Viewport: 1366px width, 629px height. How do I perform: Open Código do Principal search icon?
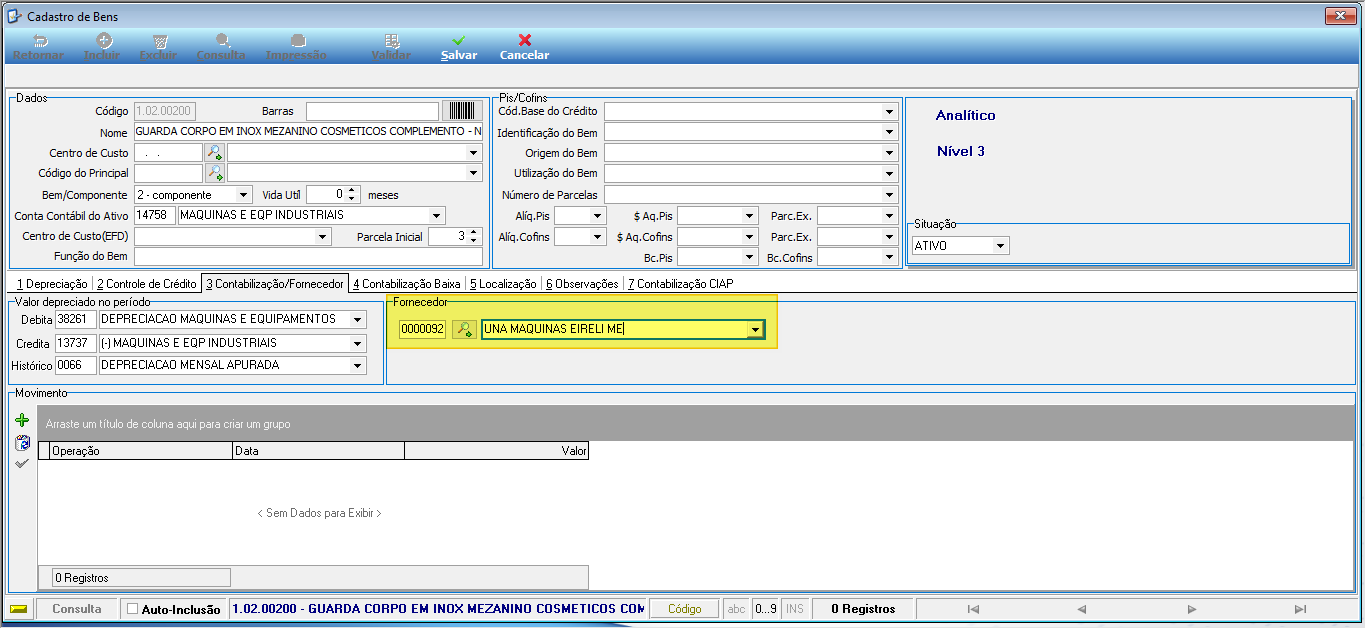pyautogui.click(x=214, y=173)
